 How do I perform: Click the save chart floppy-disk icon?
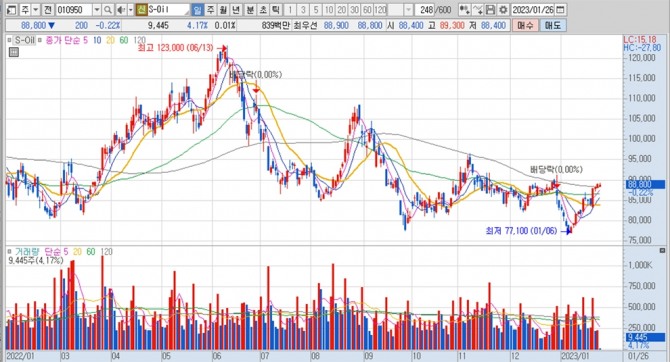coord(490,10)
